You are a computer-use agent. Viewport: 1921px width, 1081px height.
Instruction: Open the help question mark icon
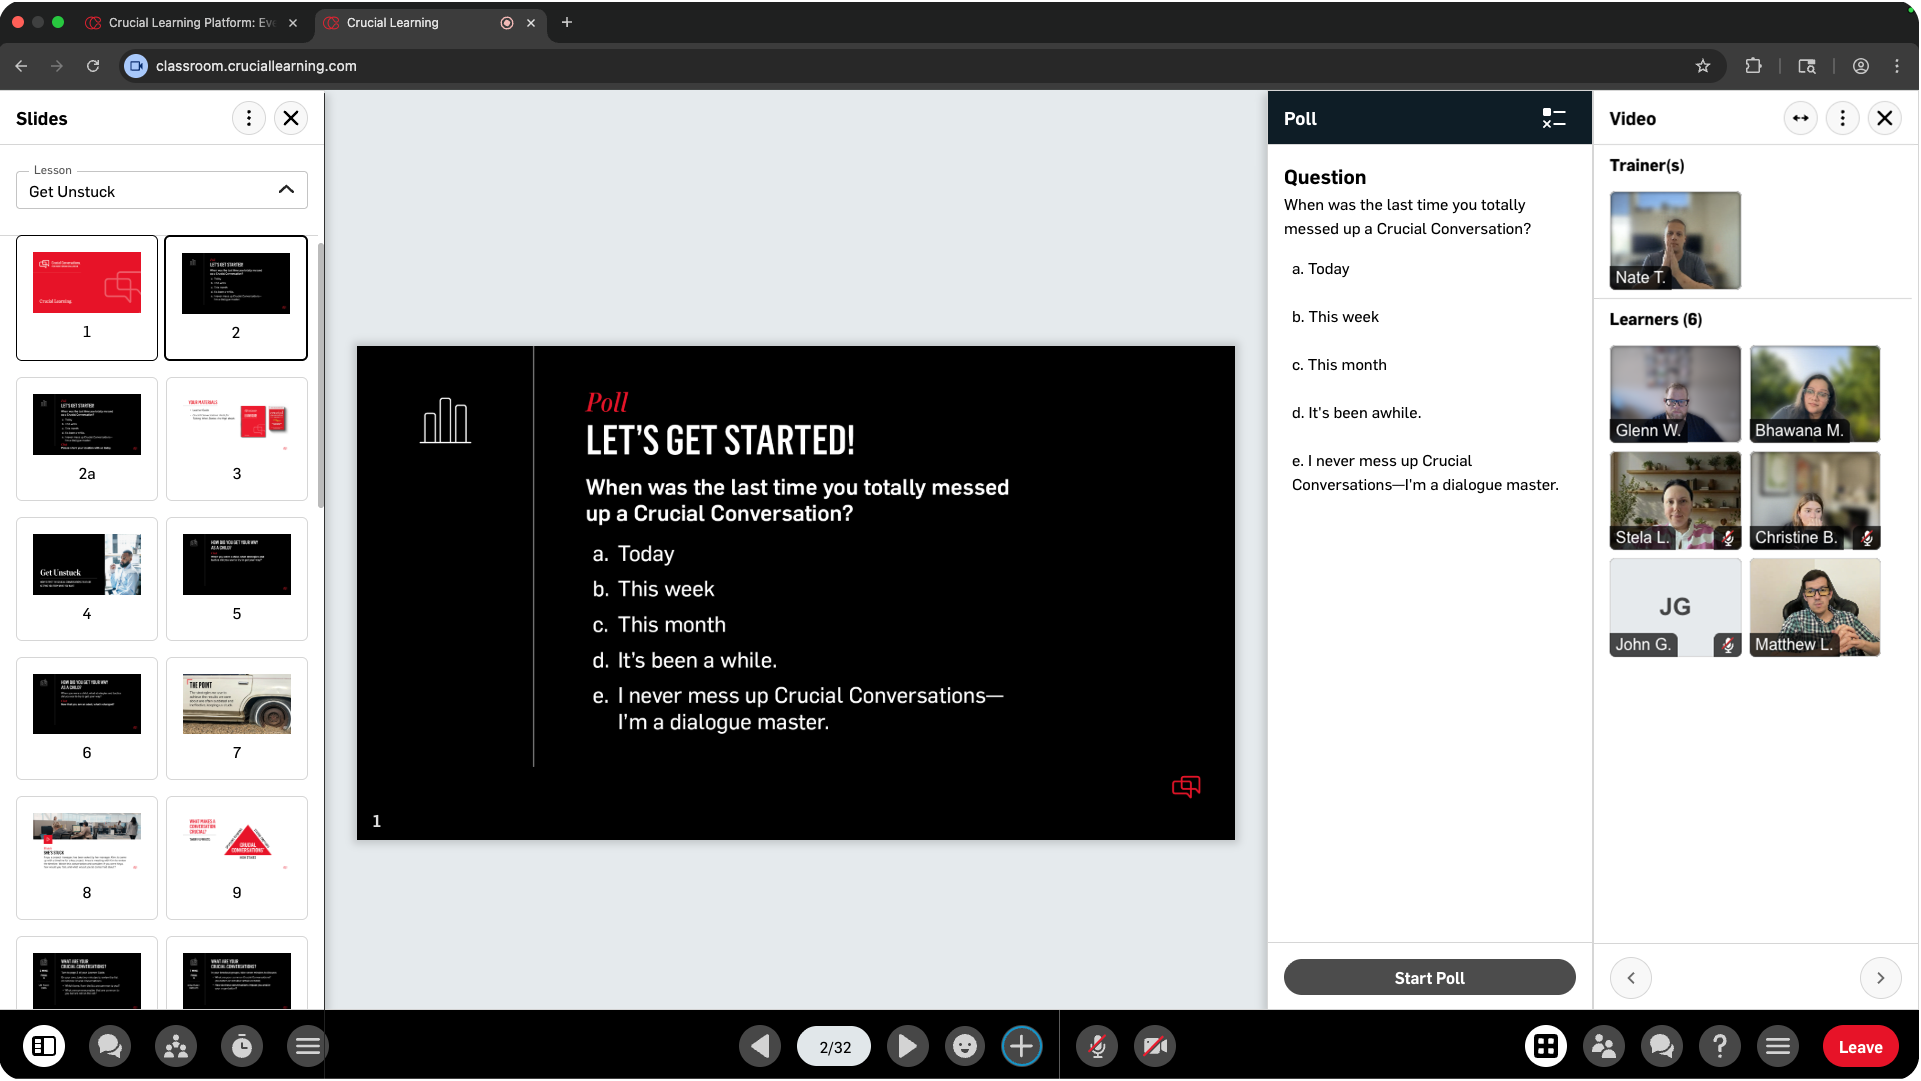[x=1720, y=1046]
